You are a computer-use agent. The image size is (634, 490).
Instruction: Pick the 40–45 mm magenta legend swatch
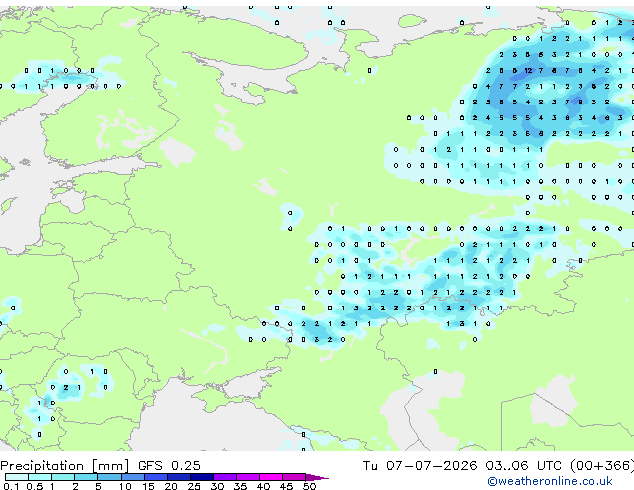coord(271,477)
